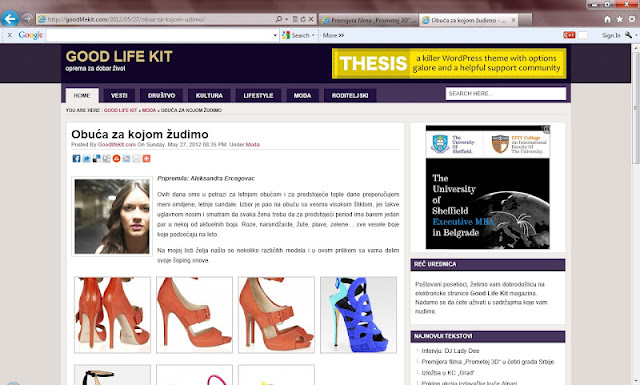Open more sharing options plus icon
The width and height of the screenshot is (640, 385).
[147, 158]
